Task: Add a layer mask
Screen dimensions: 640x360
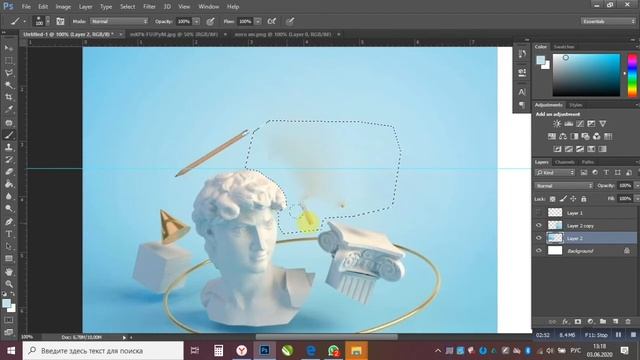Action: [x=578, y=322]
